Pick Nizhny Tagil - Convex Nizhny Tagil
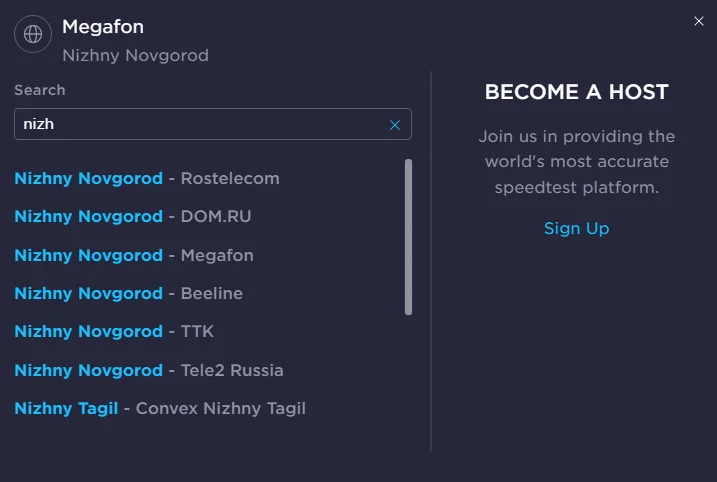The image size is (717, 482). pyautogui.click(x=160, y=408)
